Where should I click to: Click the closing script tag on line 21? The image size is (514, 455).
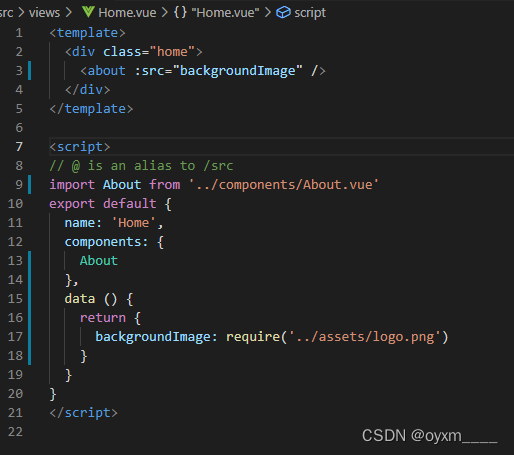[x=84, y=413]
